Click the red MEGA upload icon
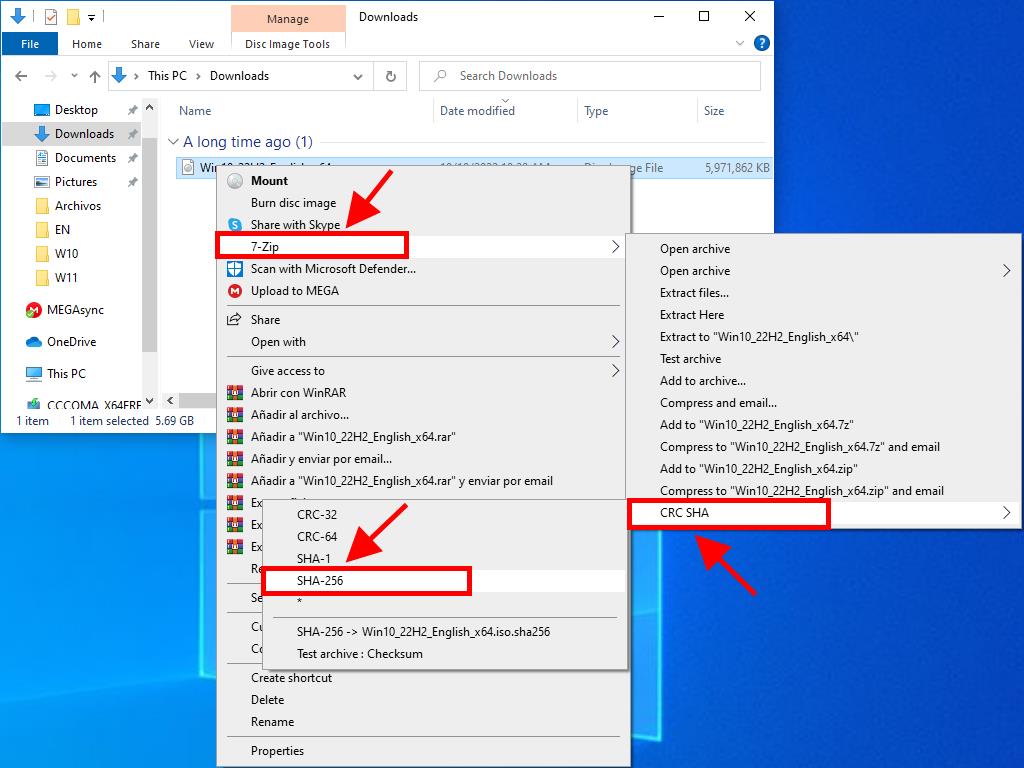 [235, 291]
